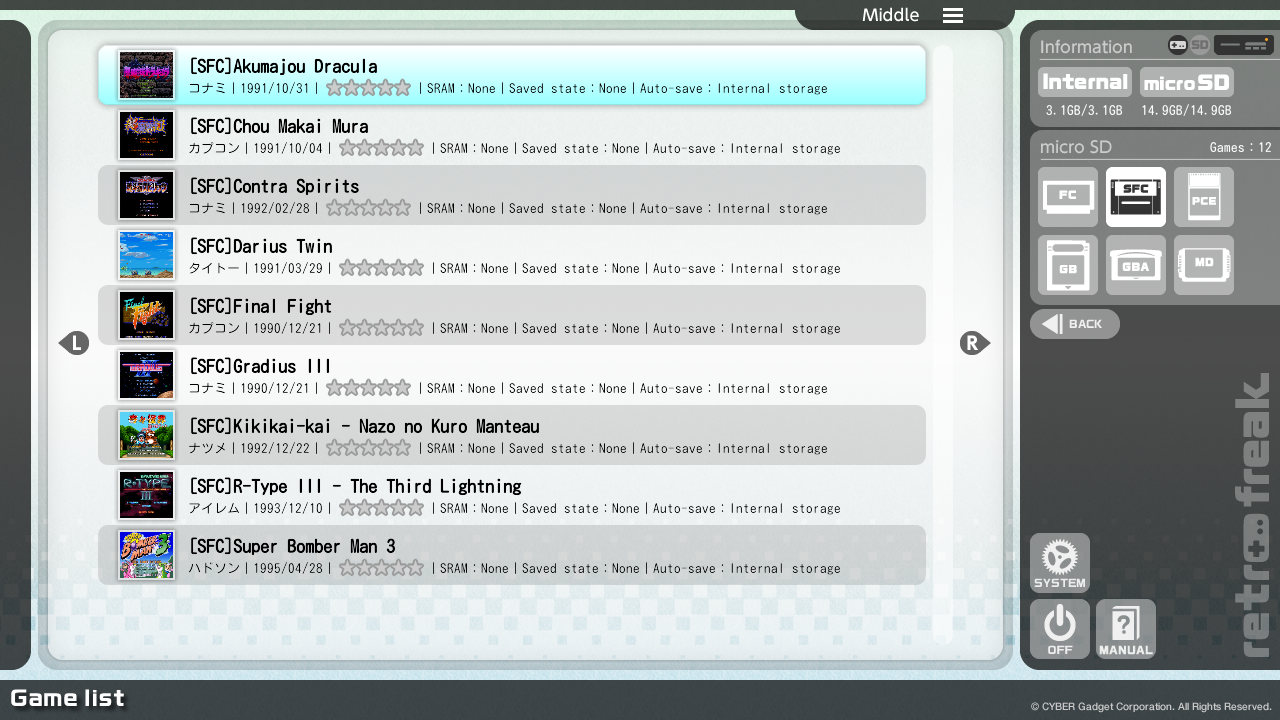Go to previous page with L arrow
This screenshot has width=1280, height=720.
[x=74, y=343]
